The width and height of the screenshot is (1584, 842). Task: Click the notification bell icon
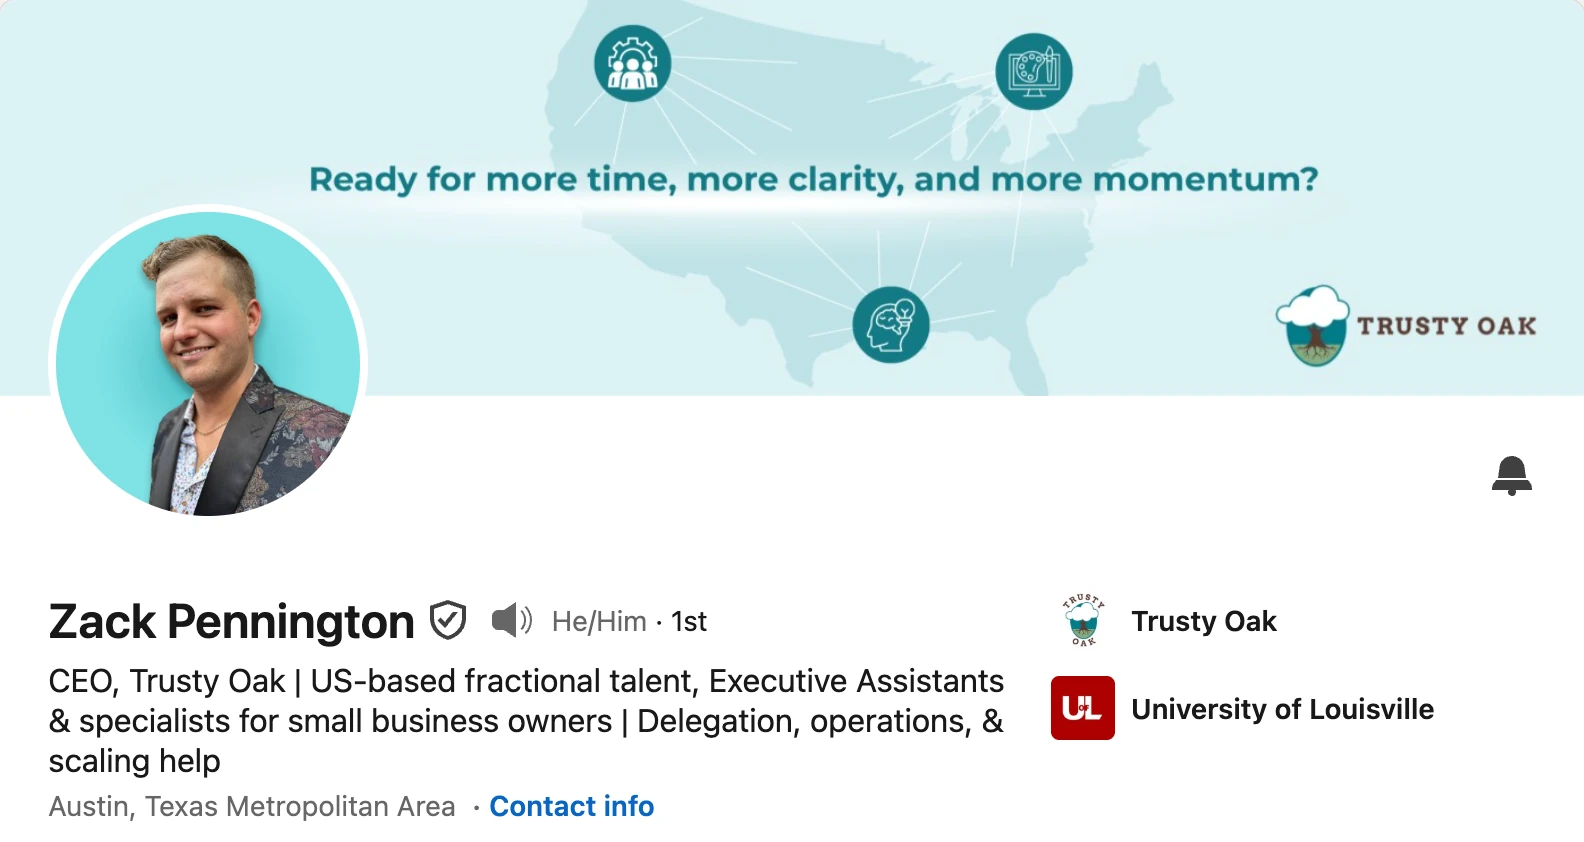pos(1511,475)
